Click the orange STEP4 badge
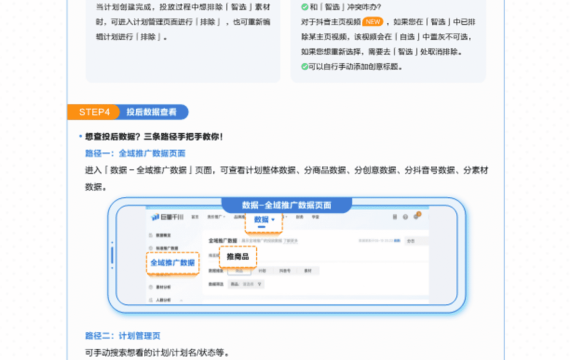This screenshot has height=360, width=570. (x=94, y=112)
